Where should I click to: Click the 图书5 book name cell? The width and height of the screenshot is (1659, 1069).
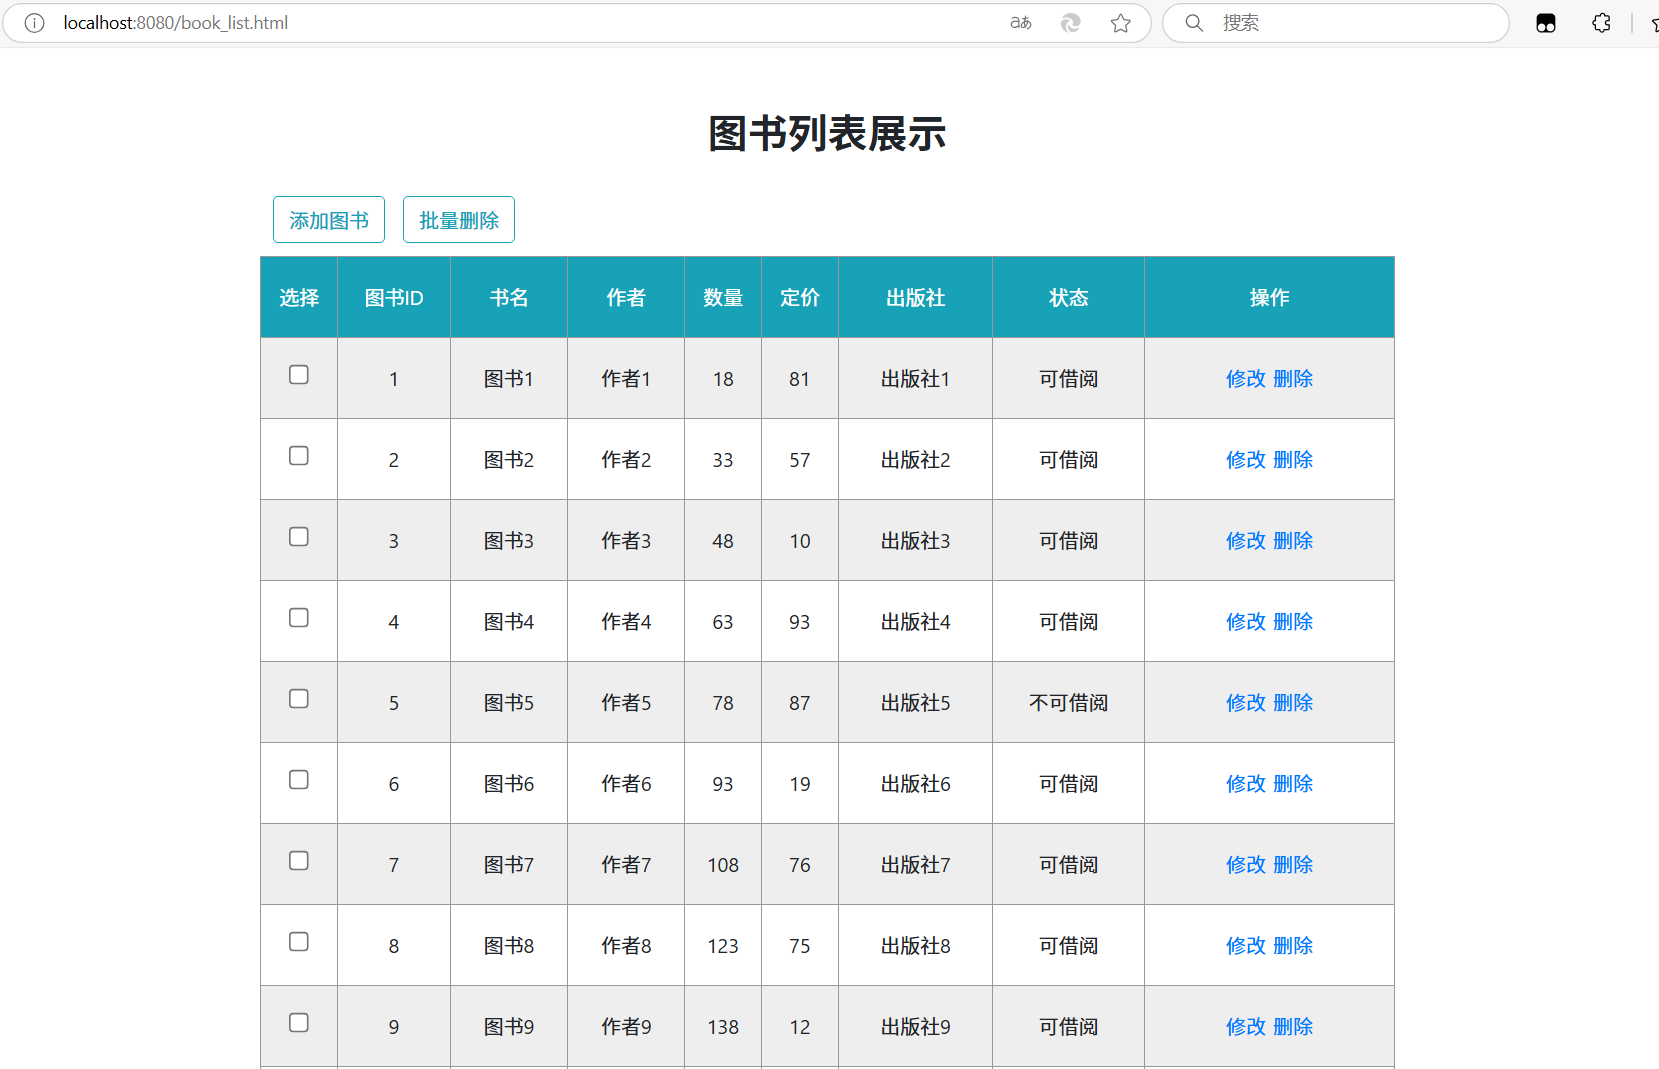click(x=509, y=703)
